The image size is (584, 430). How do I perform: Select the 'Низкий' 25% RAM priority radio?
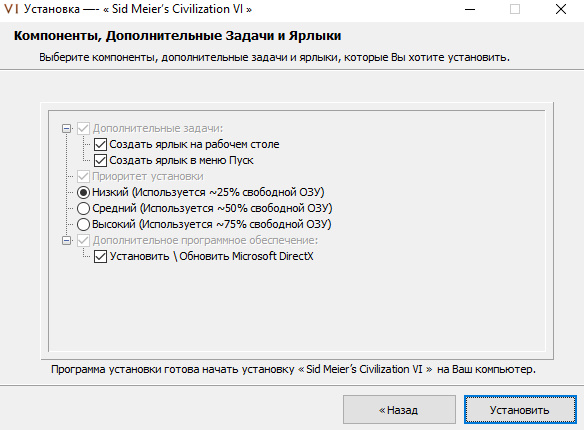coord(83,192)
